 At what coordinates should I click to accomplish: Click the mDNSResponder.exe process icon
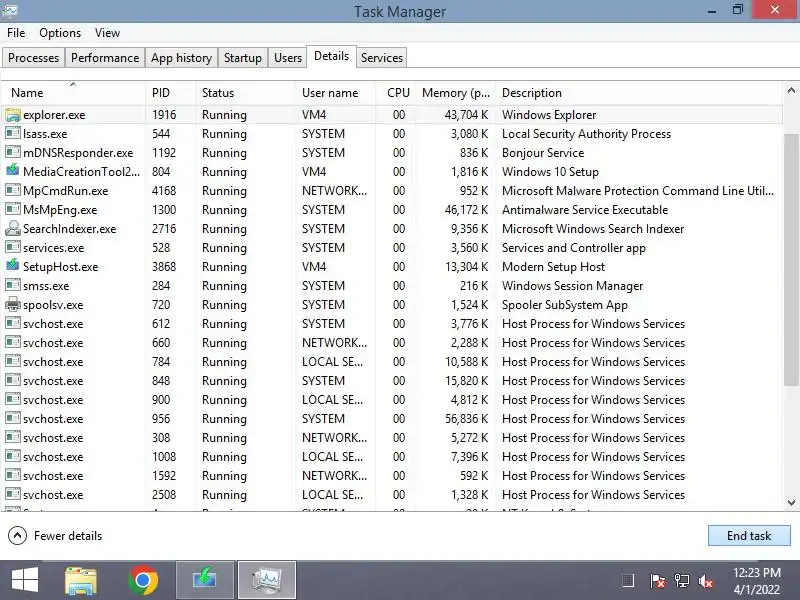point(13,153)
